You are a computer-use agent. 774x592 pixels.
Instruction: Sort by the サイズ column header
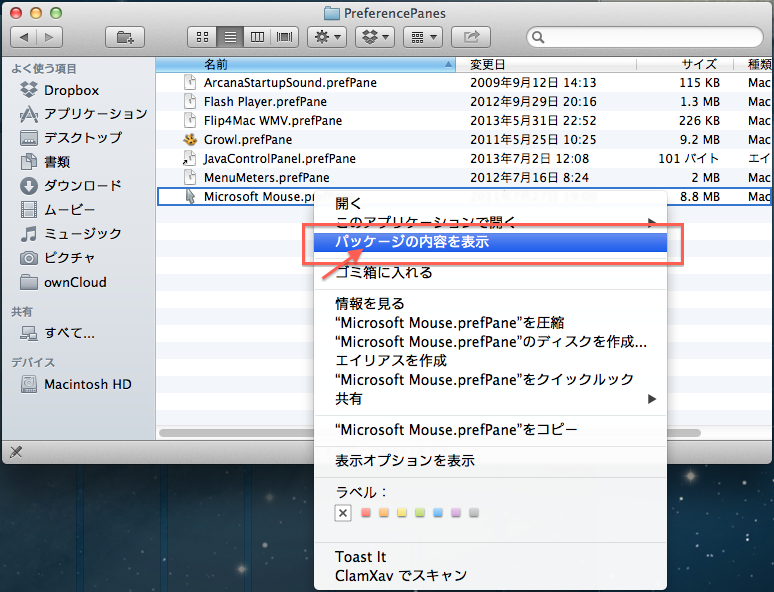tap(685, 64)
